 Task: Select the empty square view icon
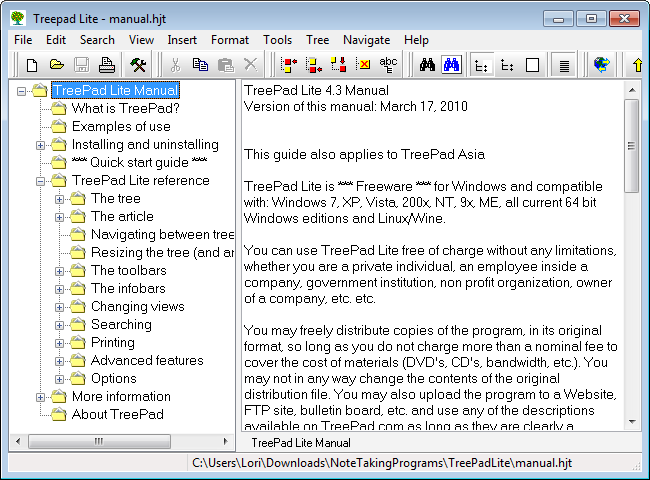[x=532, y=65]
